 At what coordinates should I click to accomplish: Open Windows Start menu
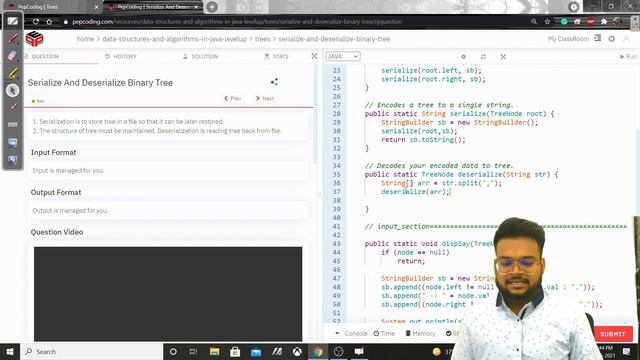coord(10,351)
